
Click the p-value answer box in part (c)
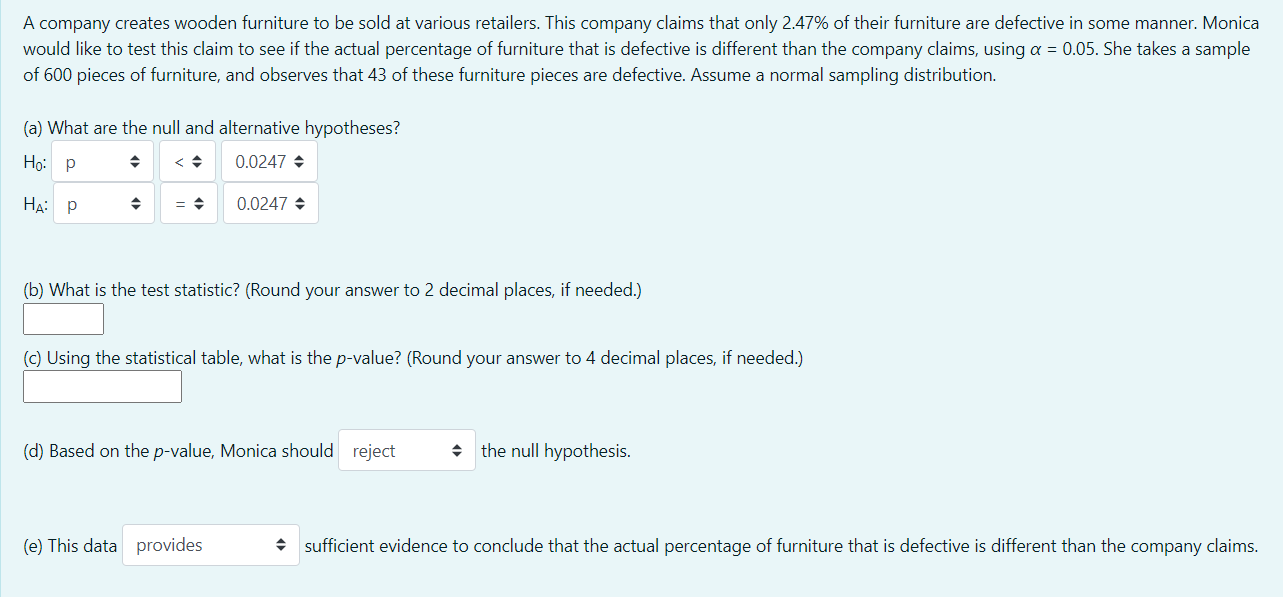pos(101,386)
